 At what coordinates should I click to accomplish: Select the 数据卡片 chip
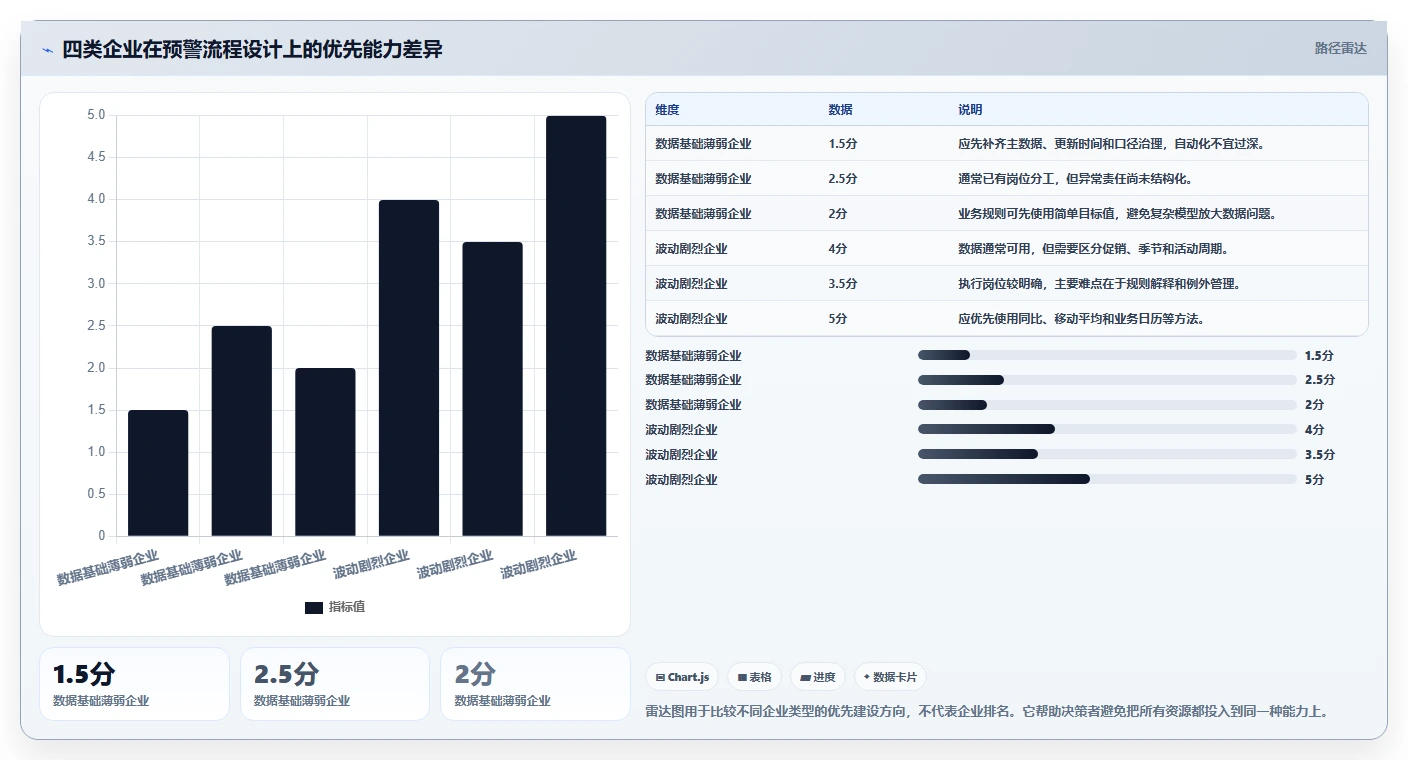[x=890, y=677]
